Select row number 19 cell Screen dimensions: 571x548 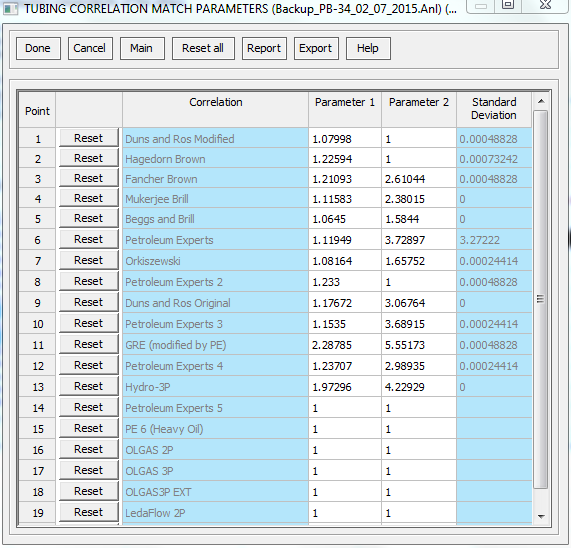pos(37,513)
